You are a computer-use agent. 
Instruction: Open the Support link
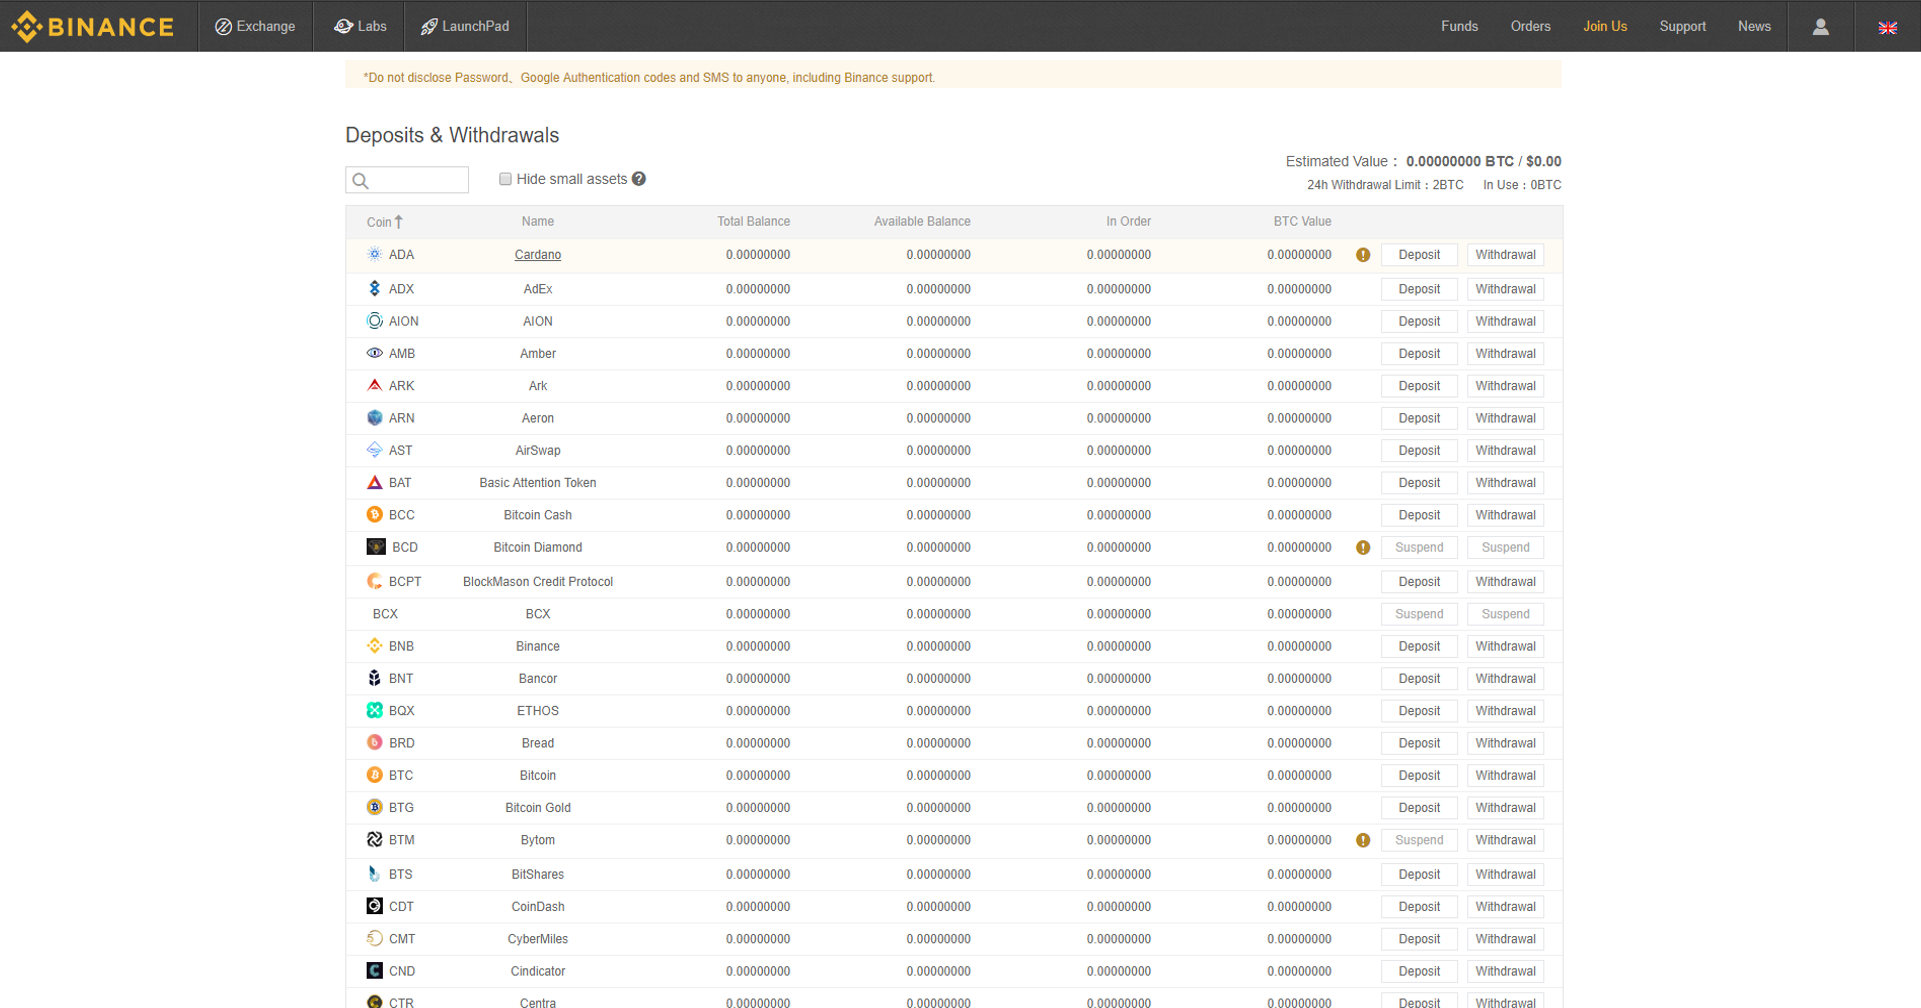1682,27
